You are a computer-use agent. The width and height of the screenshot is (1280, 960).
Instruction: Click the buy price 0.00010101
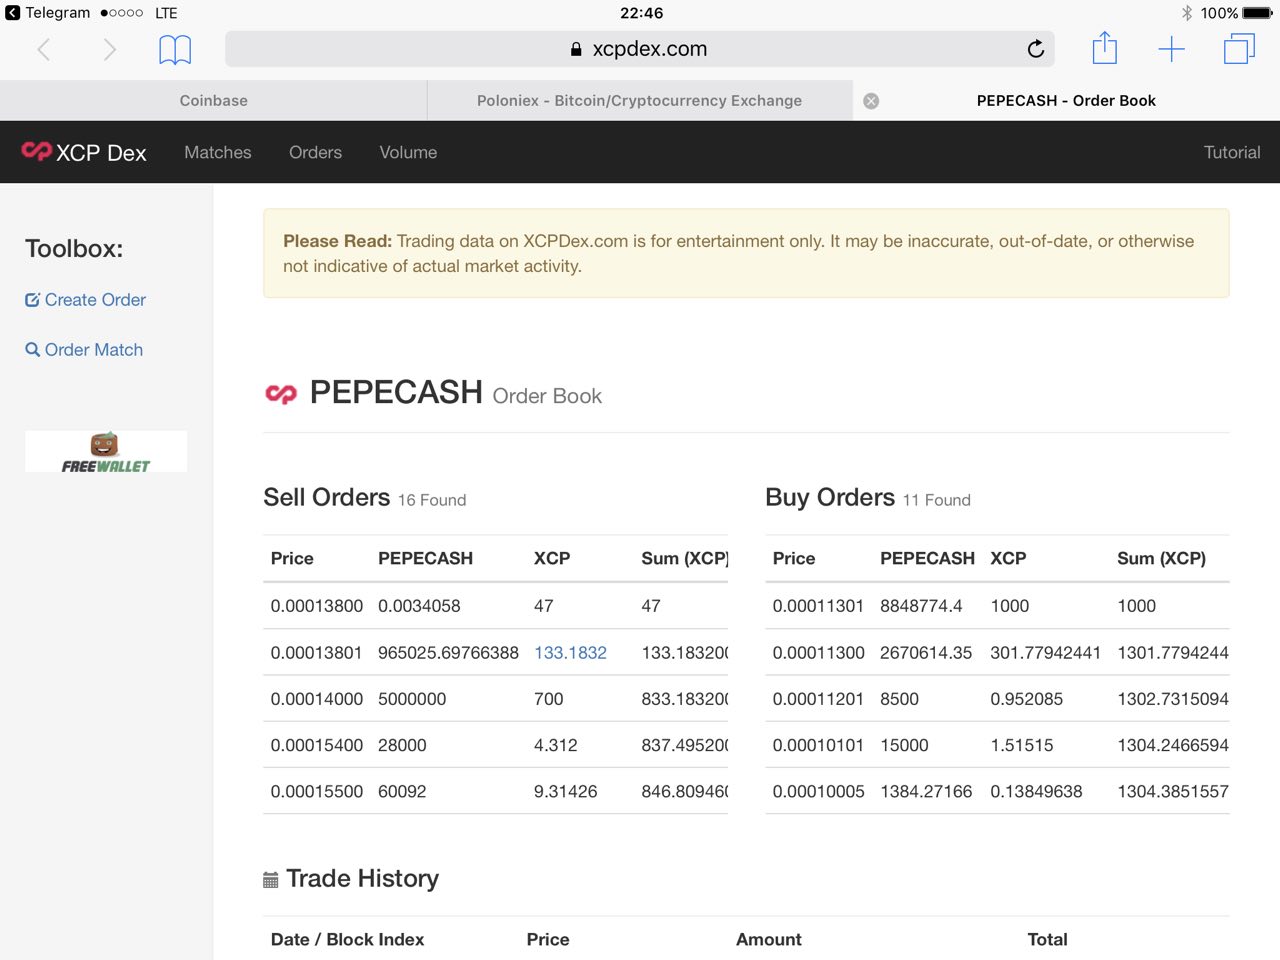[818, 745]
